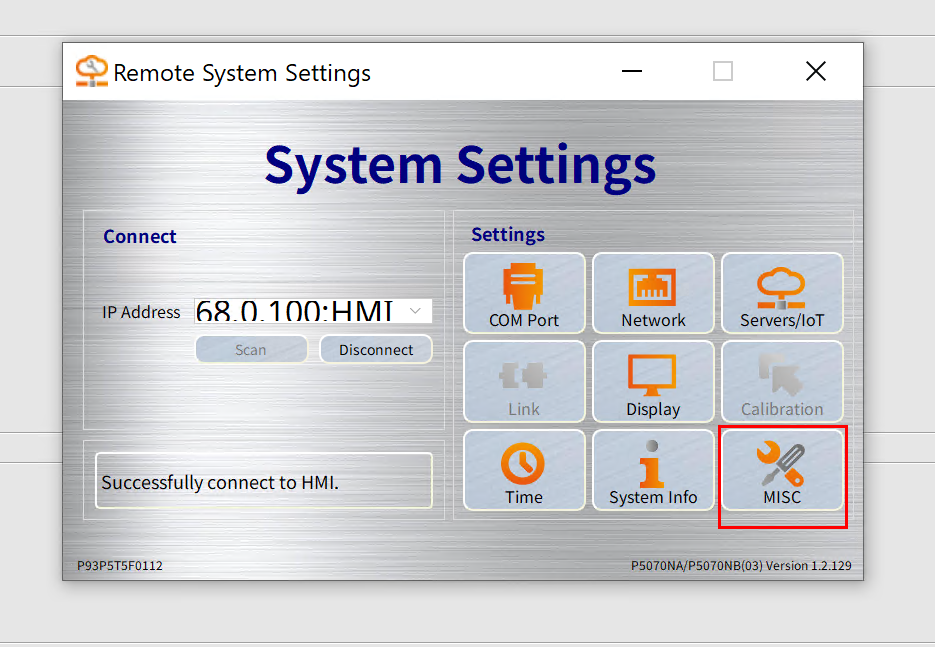Click the maximize window button
Screen dimensions: 935x647
[723, 71]
